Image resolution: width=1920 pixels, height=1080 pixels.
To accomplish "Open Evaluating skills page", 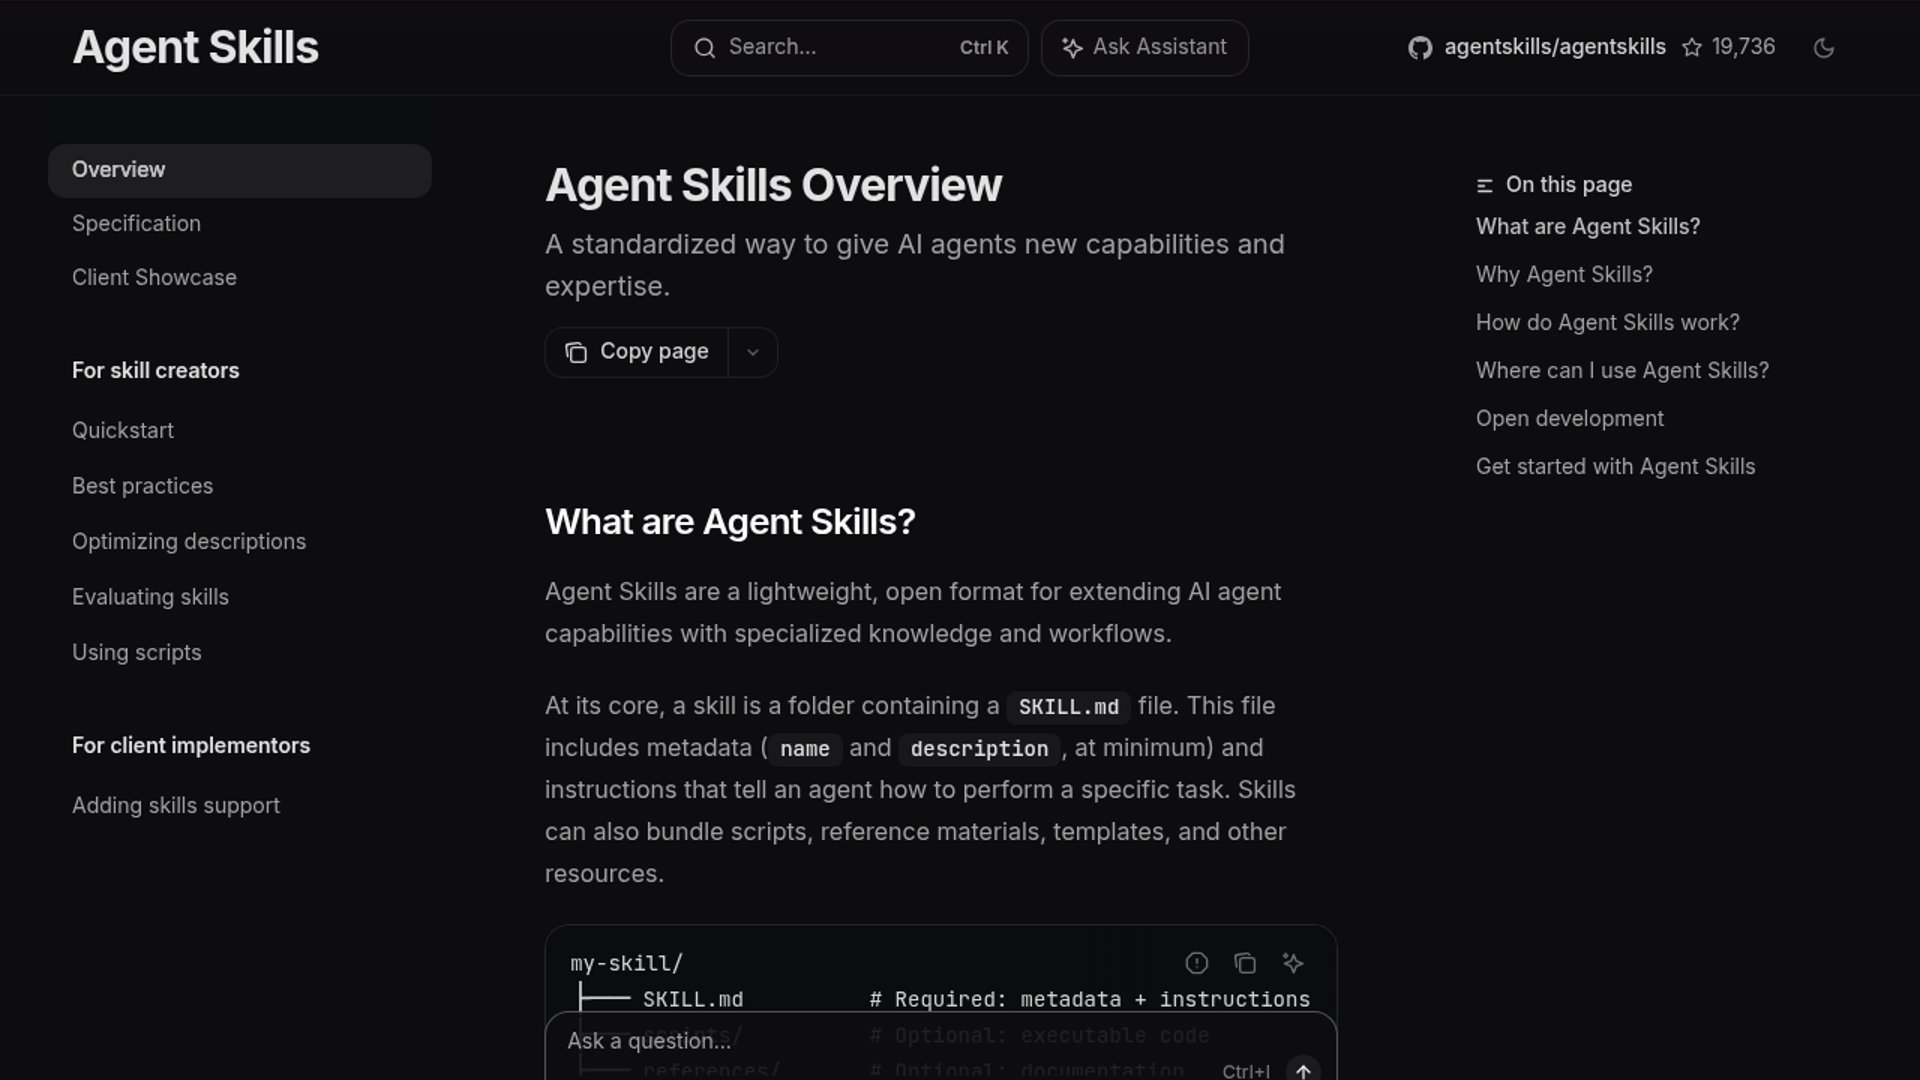I will tap(150, 597).
